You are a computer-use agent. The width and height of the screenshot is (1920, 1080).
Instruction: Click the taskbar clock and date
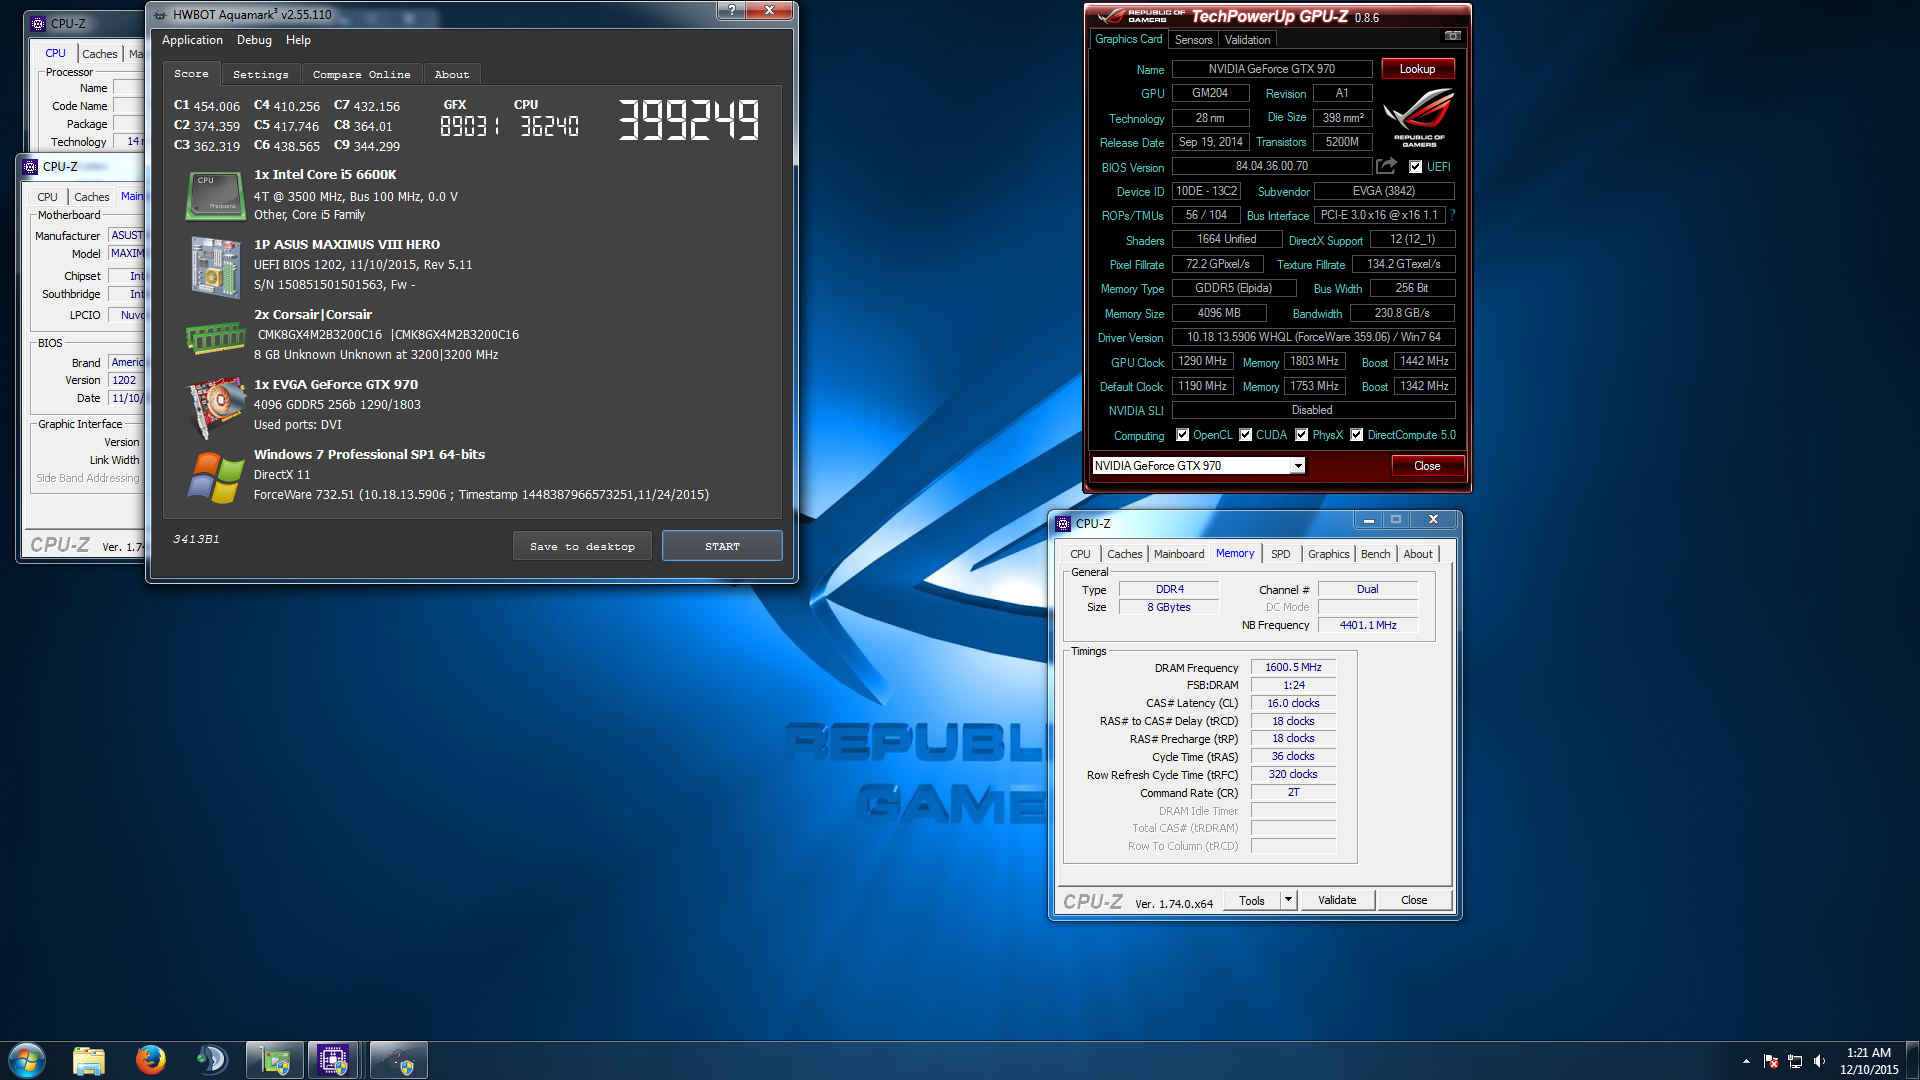tap(1868, 1061)
